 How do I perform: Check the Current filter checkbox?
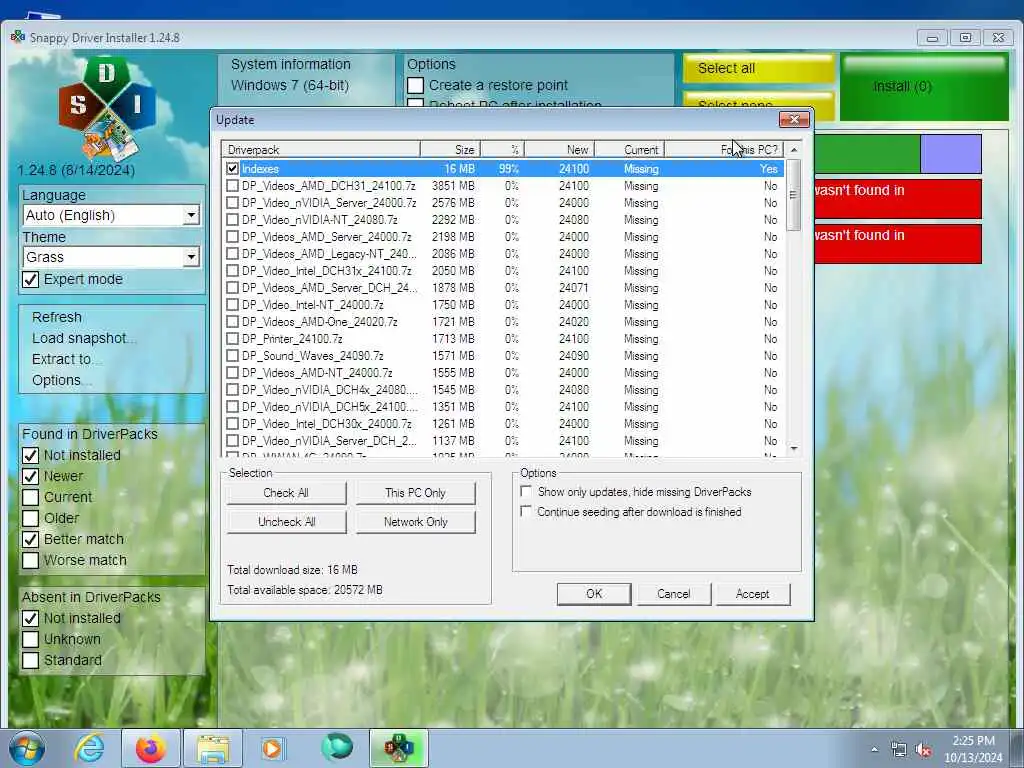[x=31, y=497]
